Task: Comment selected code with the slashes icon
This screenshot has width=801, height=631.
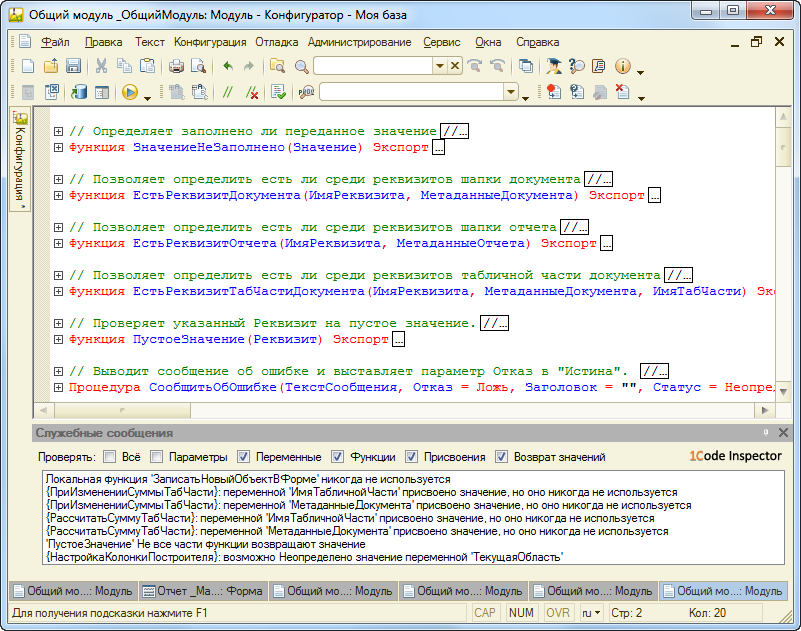Action: click(x=228, y=92)
